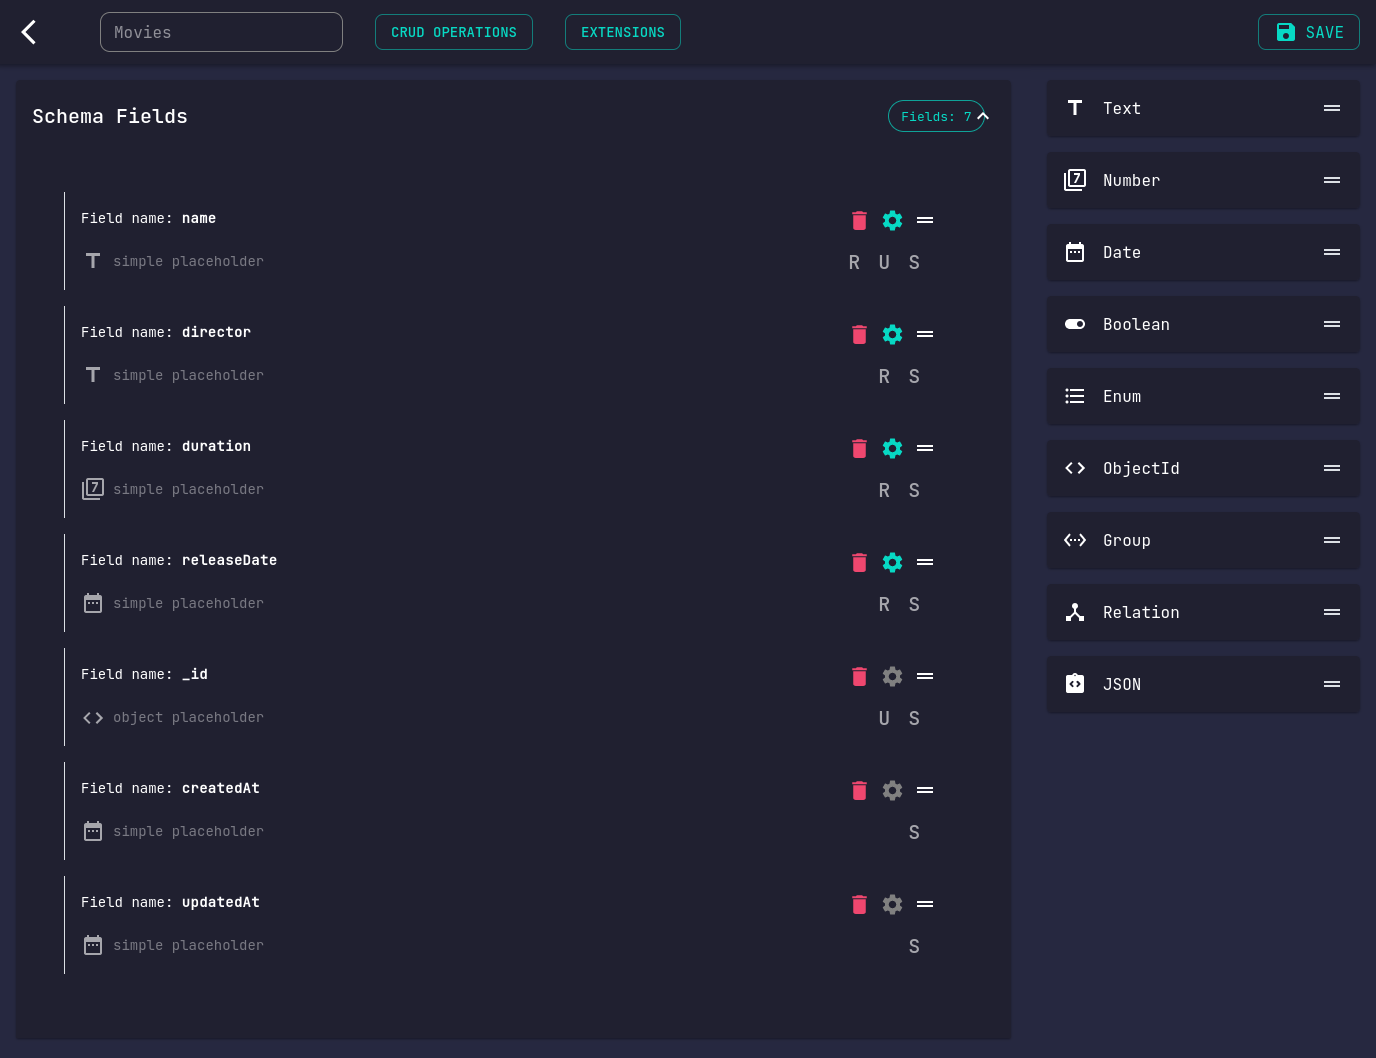This screenshot has width=1376, height=1058.
Task: Select the Enum field type
Action: tap(1203, 396)
